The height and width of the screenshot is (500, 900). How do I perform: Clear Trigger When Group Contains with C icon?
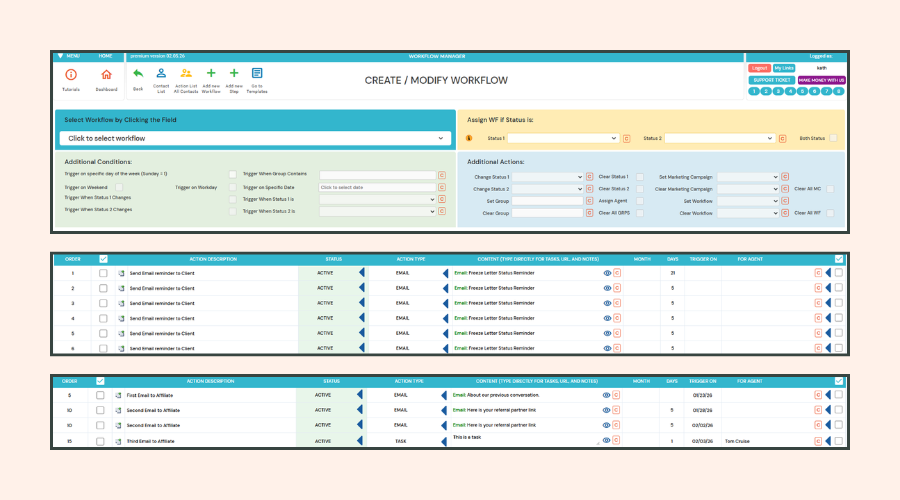(x=442, y=175)
